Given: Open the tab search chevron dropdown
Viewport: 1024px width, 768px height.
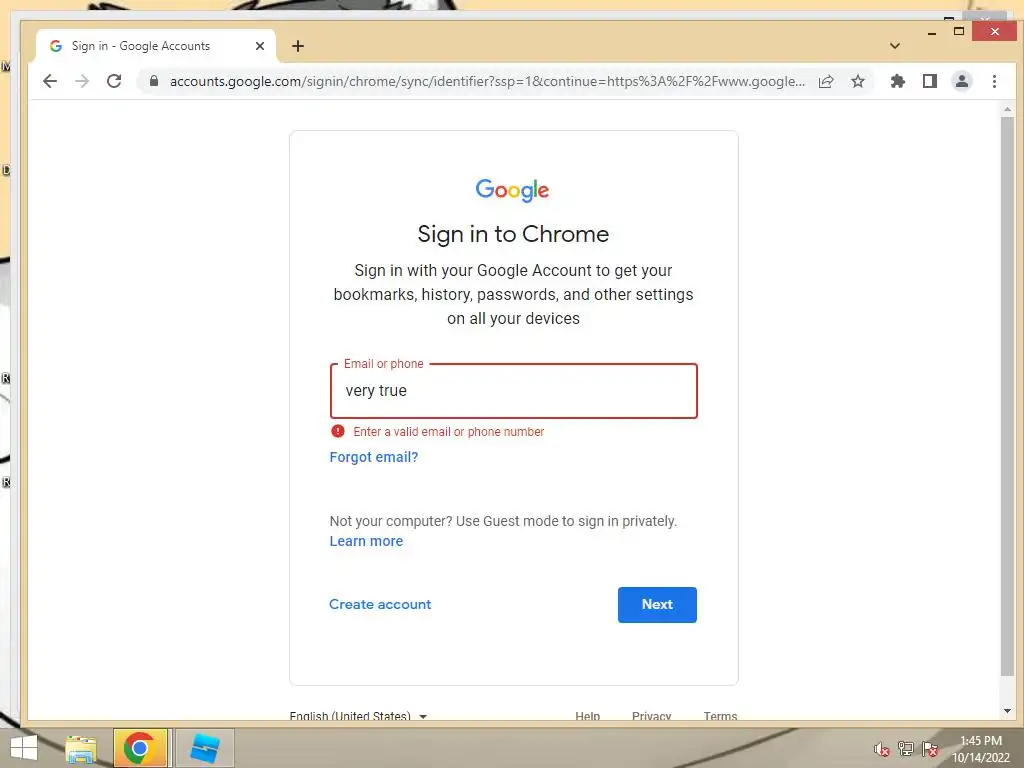Looking at the screenshot, I should (x=895, y=46).
